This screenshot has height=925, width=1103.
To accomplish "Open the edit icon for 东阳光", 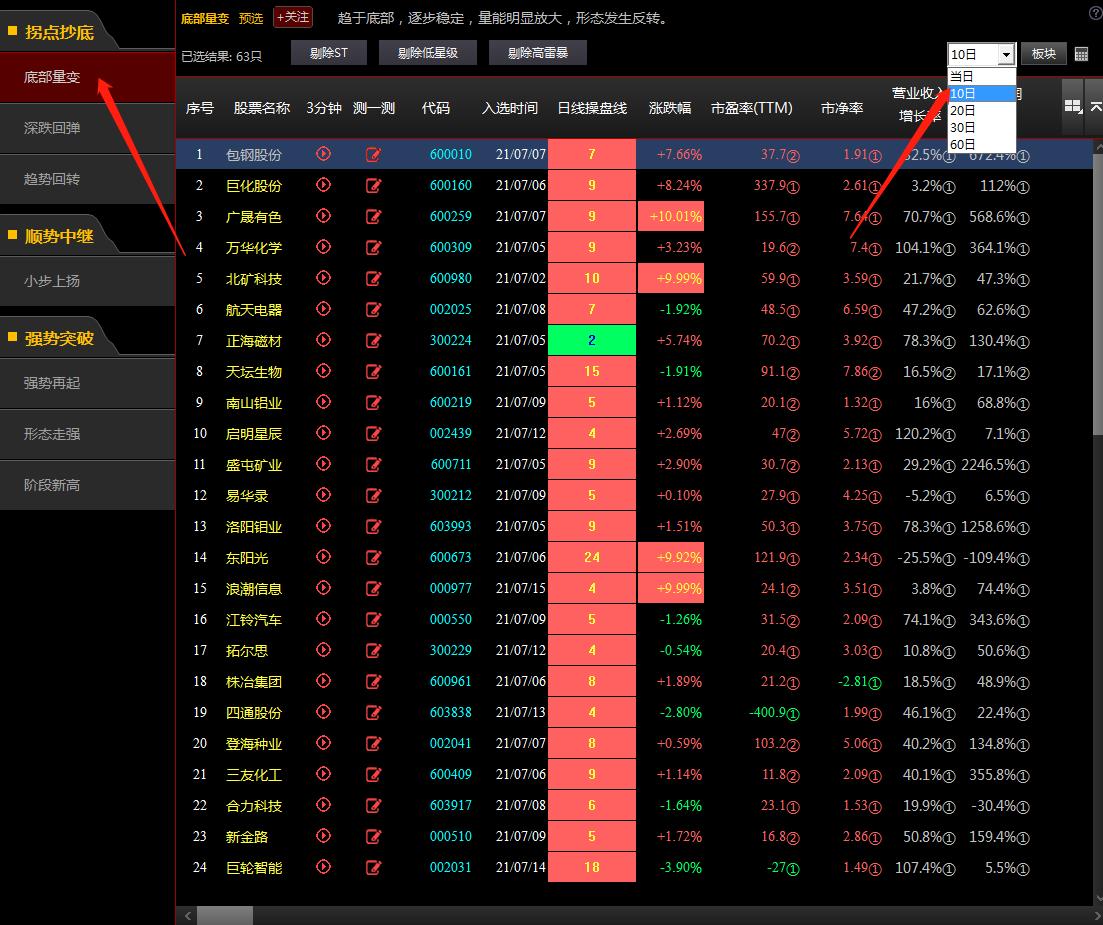I will tap(373, 557).
